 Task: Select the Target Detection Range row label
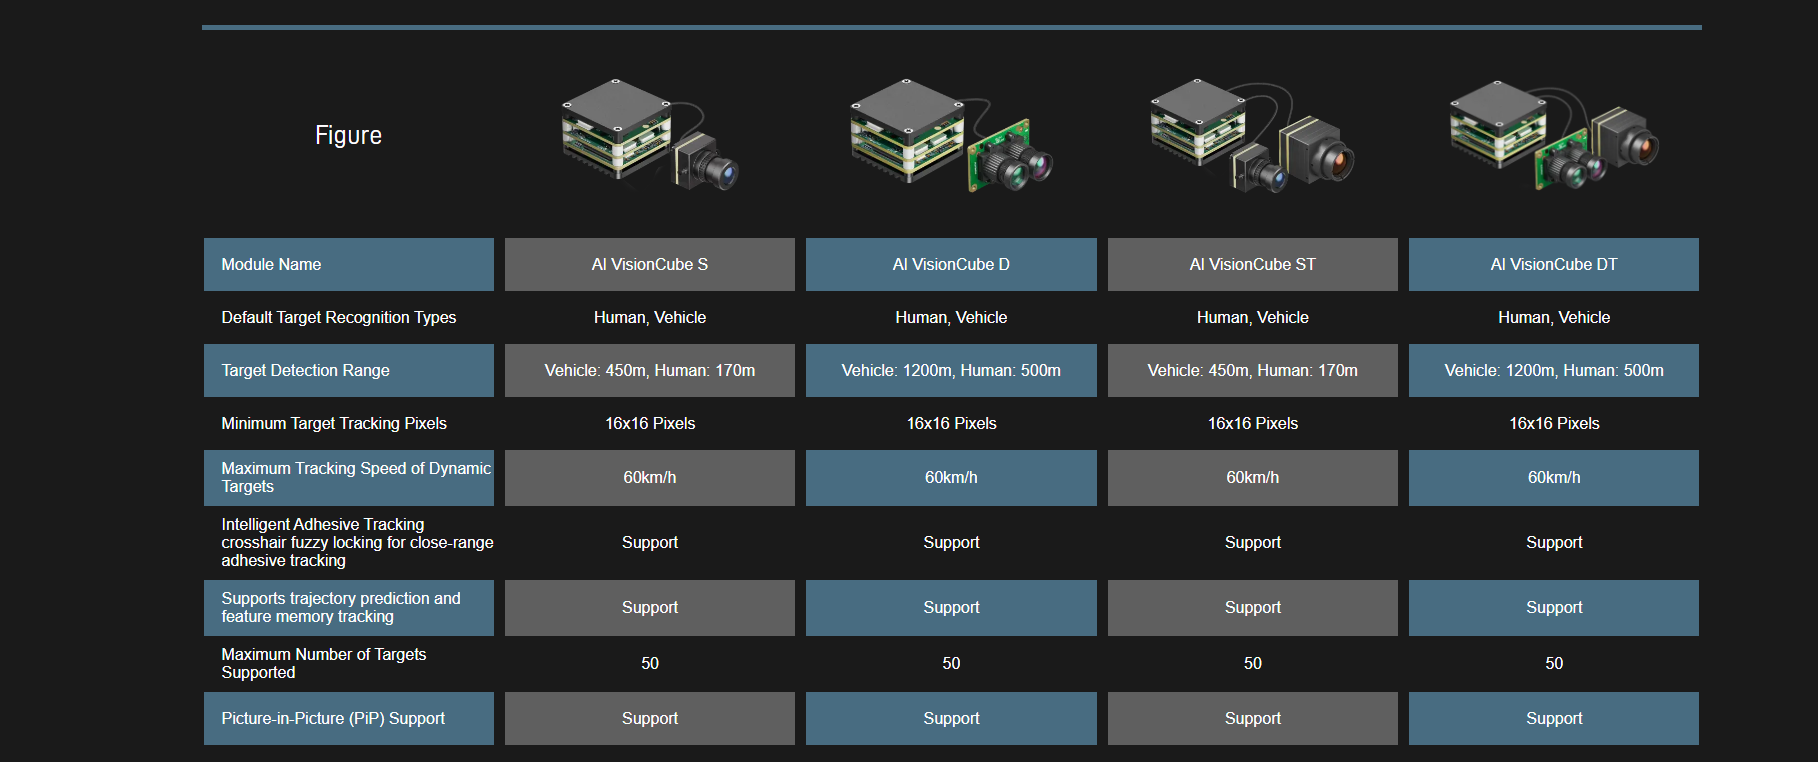tap(305, 370)
